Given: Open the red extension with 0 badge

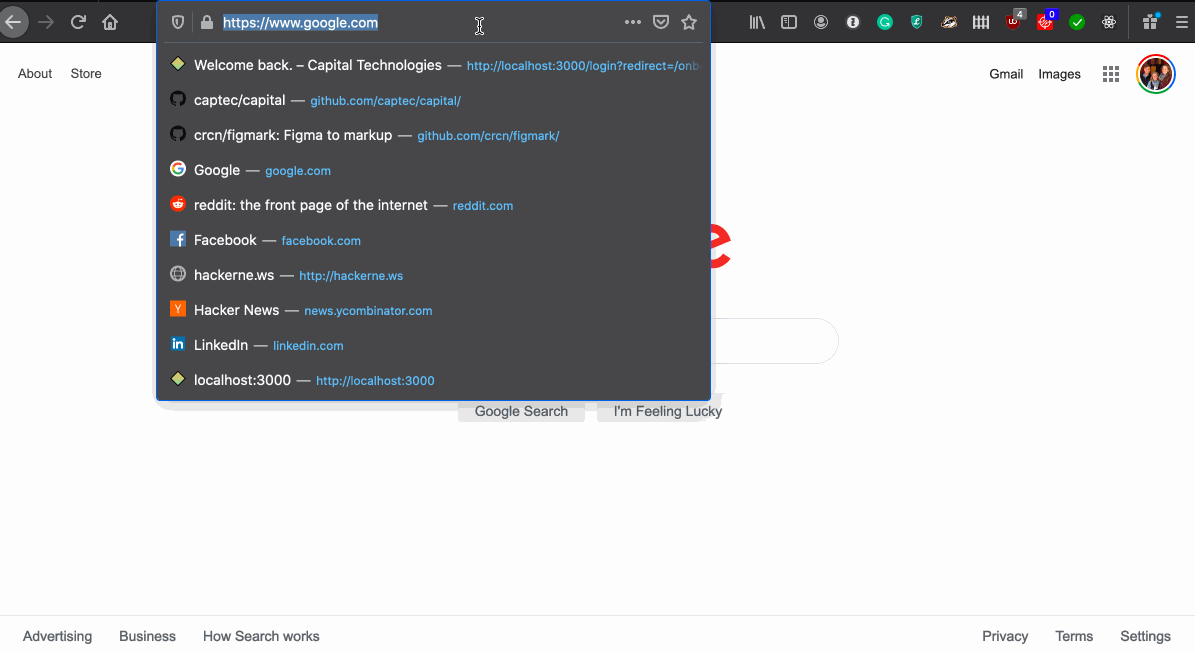Looking at the screenshot, I should (1046, 21).
